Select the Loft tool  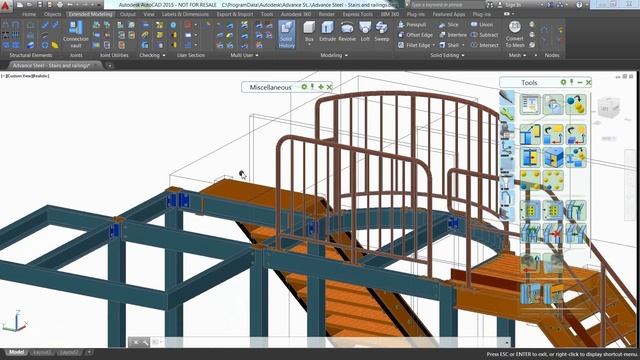coord(365,32)
